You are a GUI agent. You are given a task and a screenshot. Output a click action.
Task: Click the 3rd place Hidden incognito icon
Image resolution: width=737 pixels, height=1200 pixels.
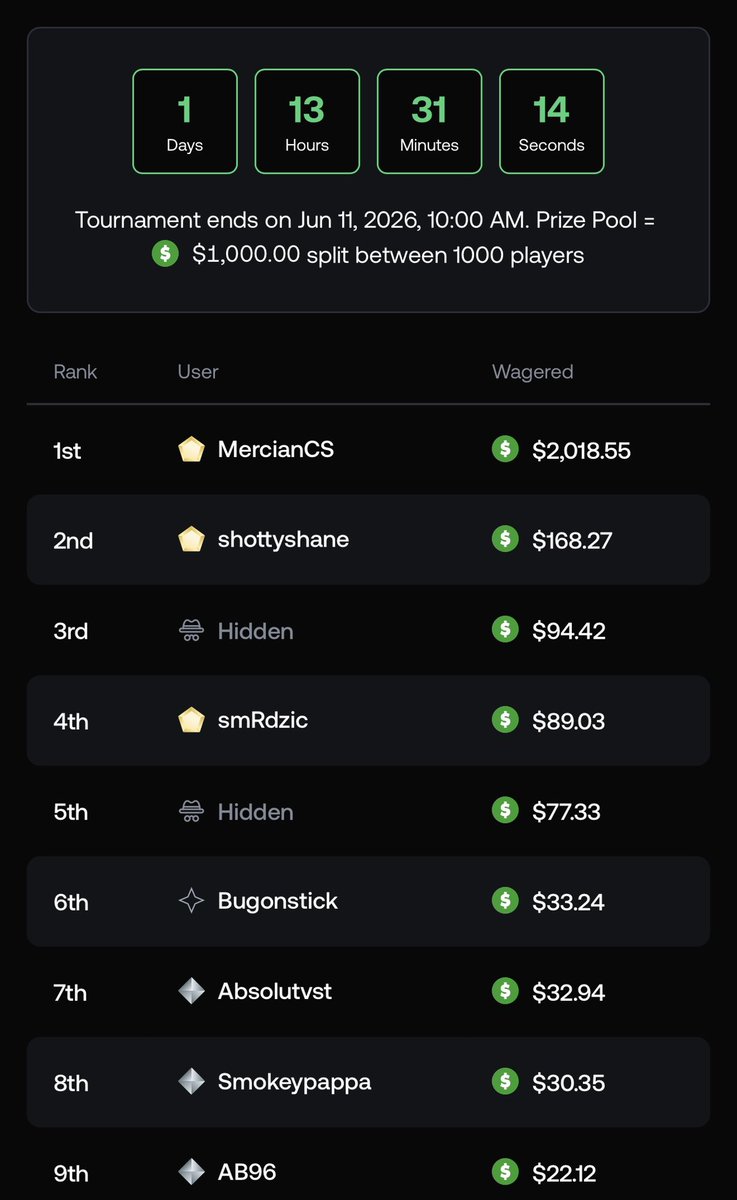tap(191, 631)
